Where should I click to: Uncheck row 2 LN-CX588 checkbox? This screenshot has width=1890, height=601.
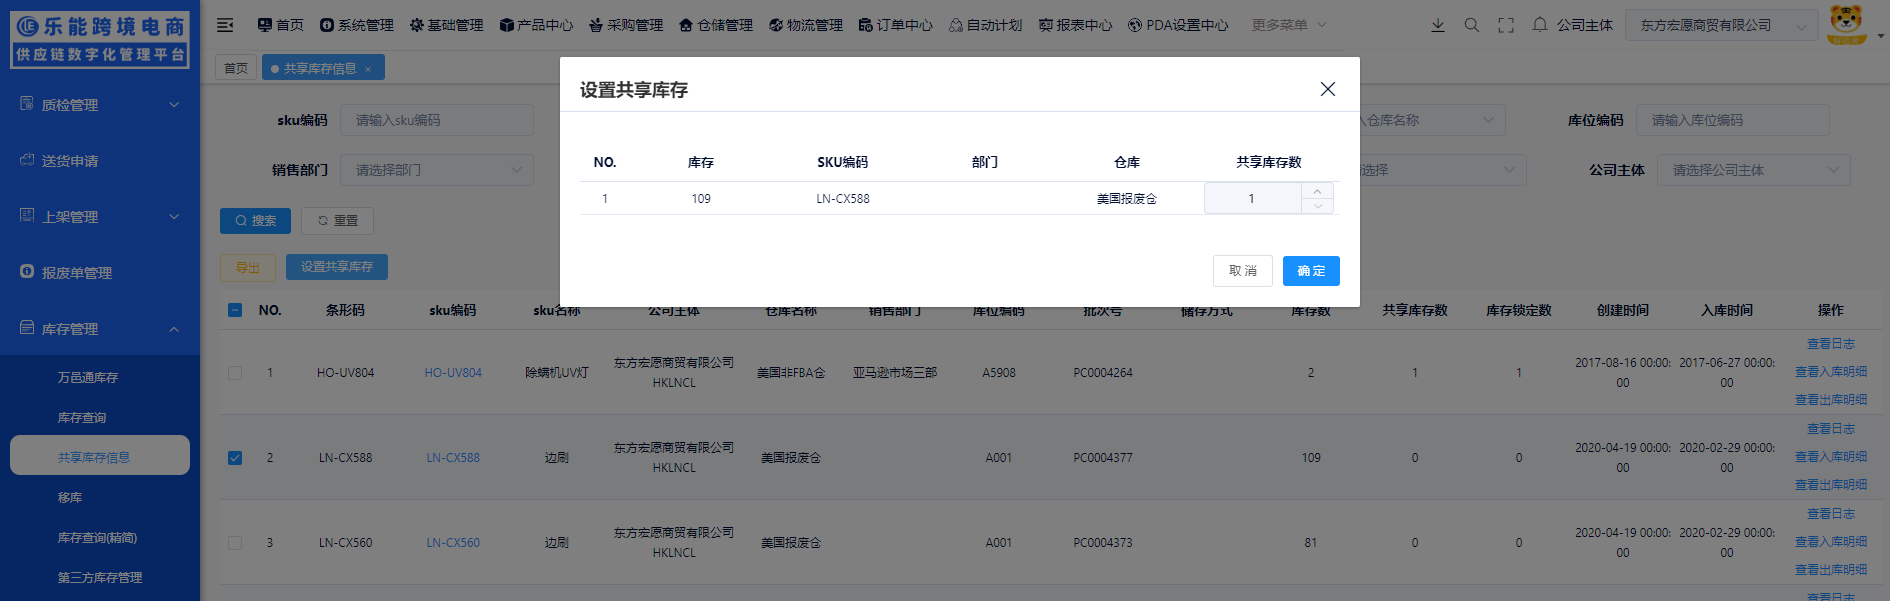[x=235, y=457]
